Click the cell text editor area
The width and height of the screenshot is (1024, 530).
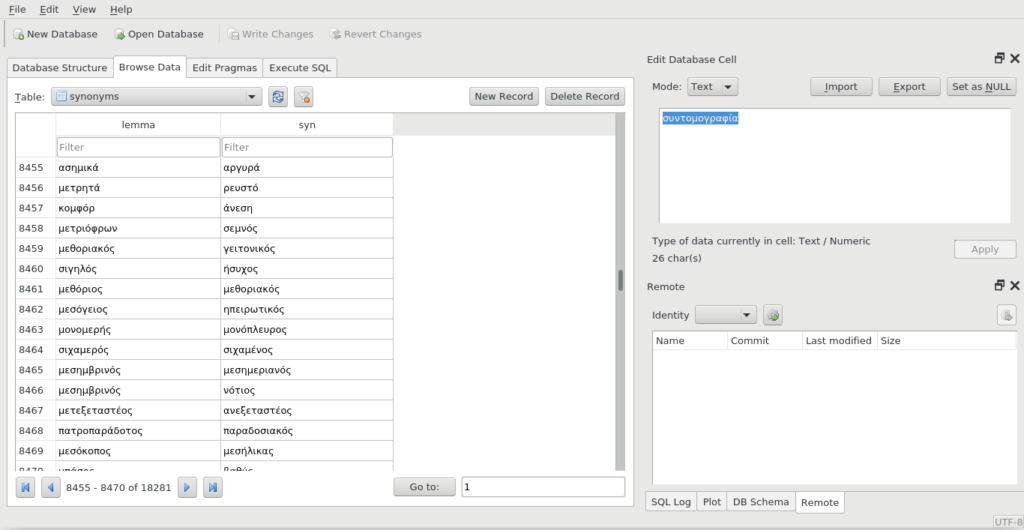click(x=835, y=166)
